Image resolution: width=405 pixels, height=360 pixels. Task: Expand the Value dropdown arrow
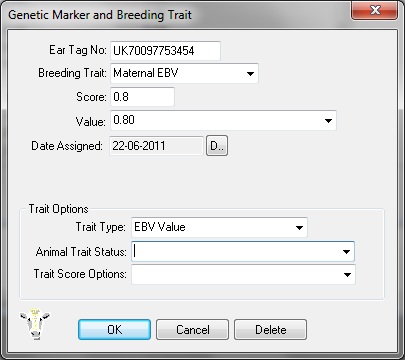click(x=328, y=121)
